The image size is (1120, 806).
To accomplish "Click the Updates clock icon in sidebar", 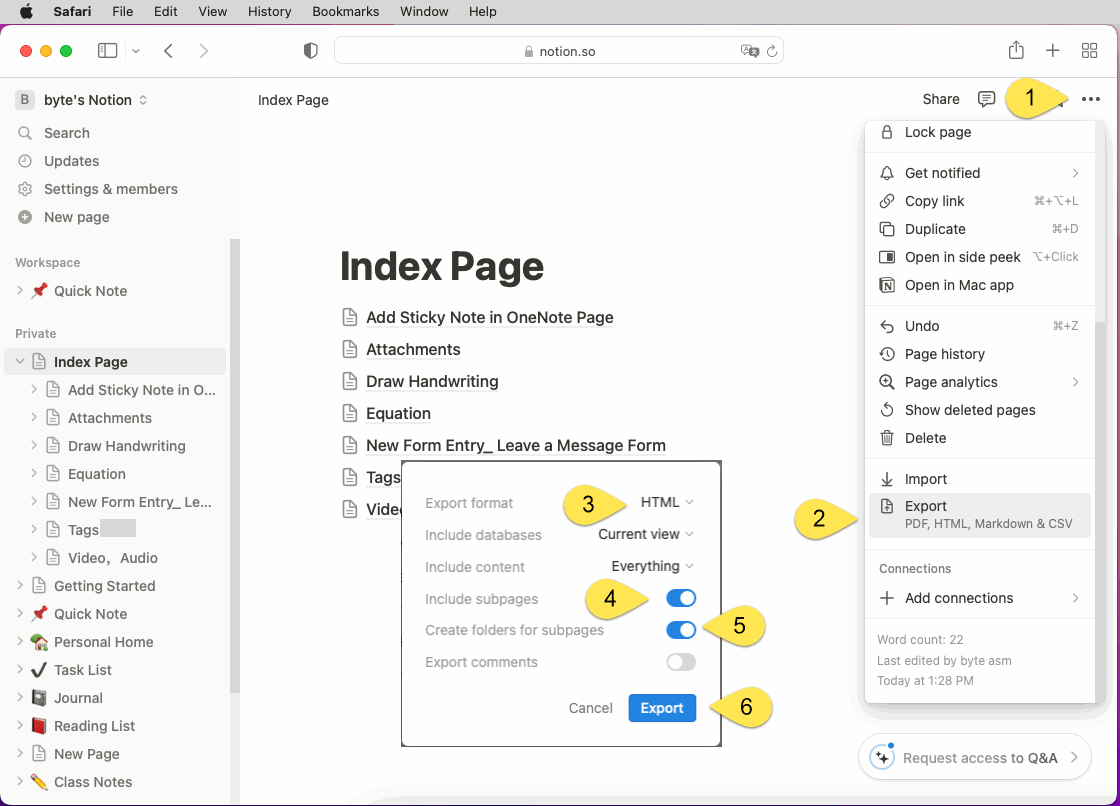I will tap(25, 161).
